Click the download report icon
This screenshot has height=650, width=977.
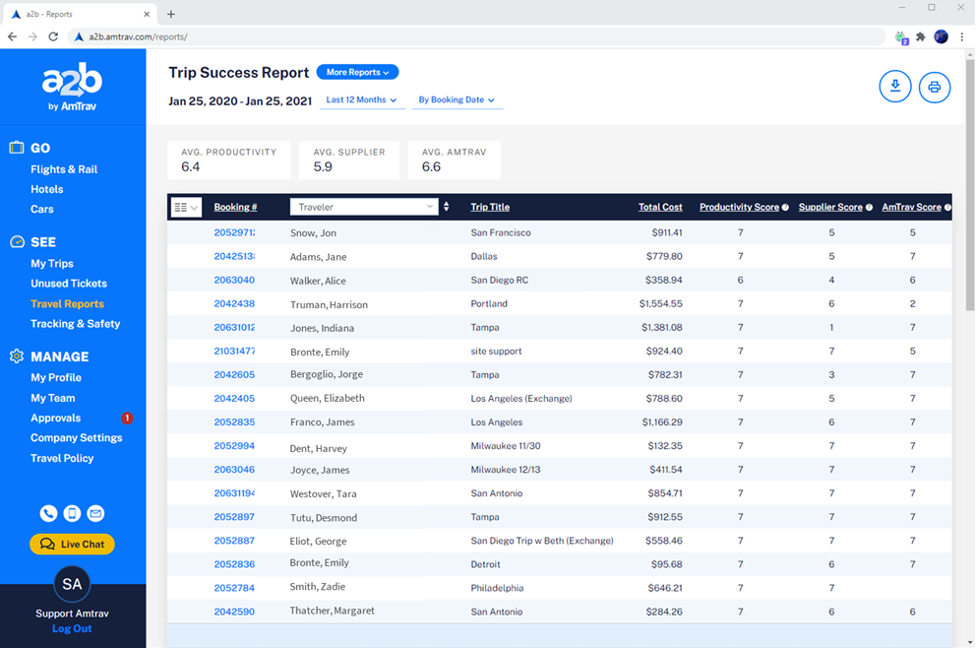pyautogui.click(x=895, y=87)
